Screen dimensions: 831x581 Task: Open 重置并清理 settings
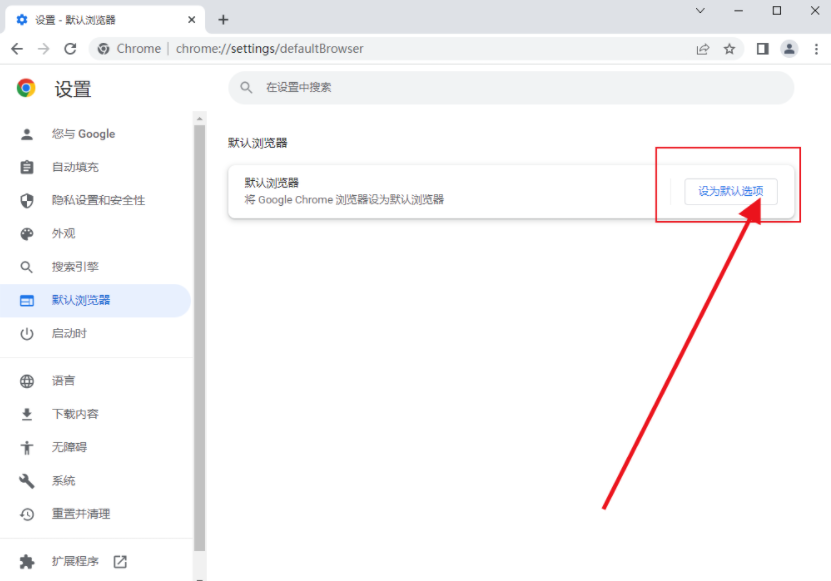(95, 514)
